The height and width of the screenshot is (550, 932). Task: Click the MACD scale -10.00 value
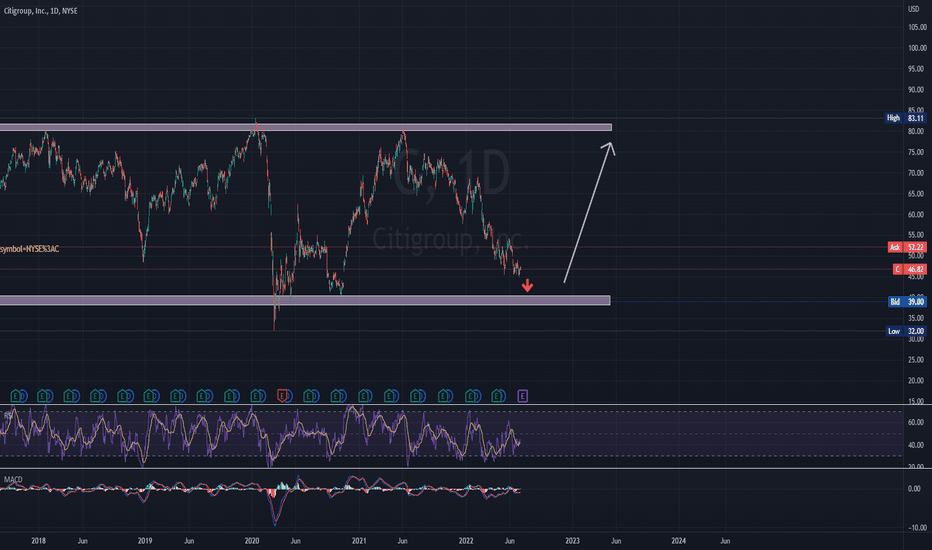916,528
